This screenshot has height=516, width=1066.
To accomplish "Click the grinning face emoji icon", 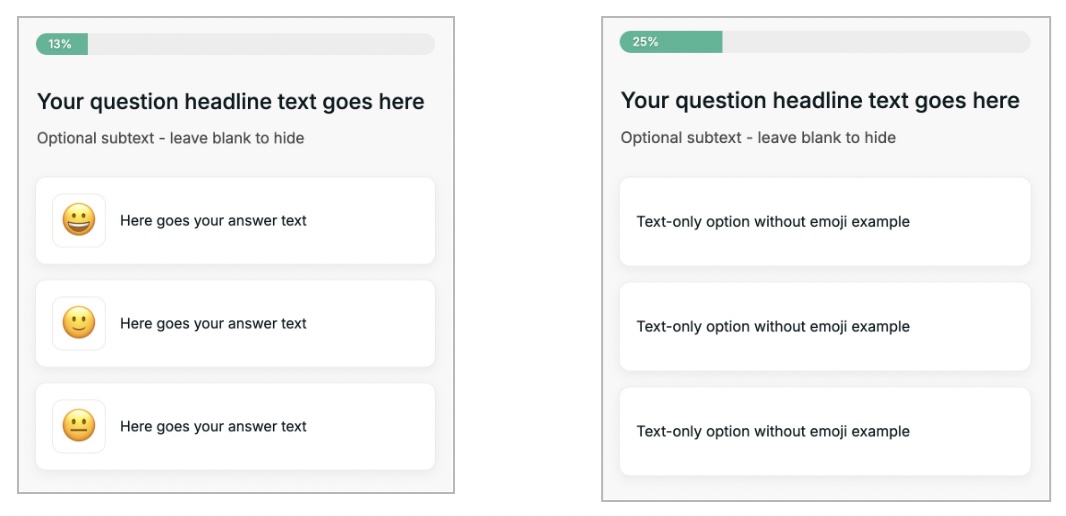I will 79,220.
